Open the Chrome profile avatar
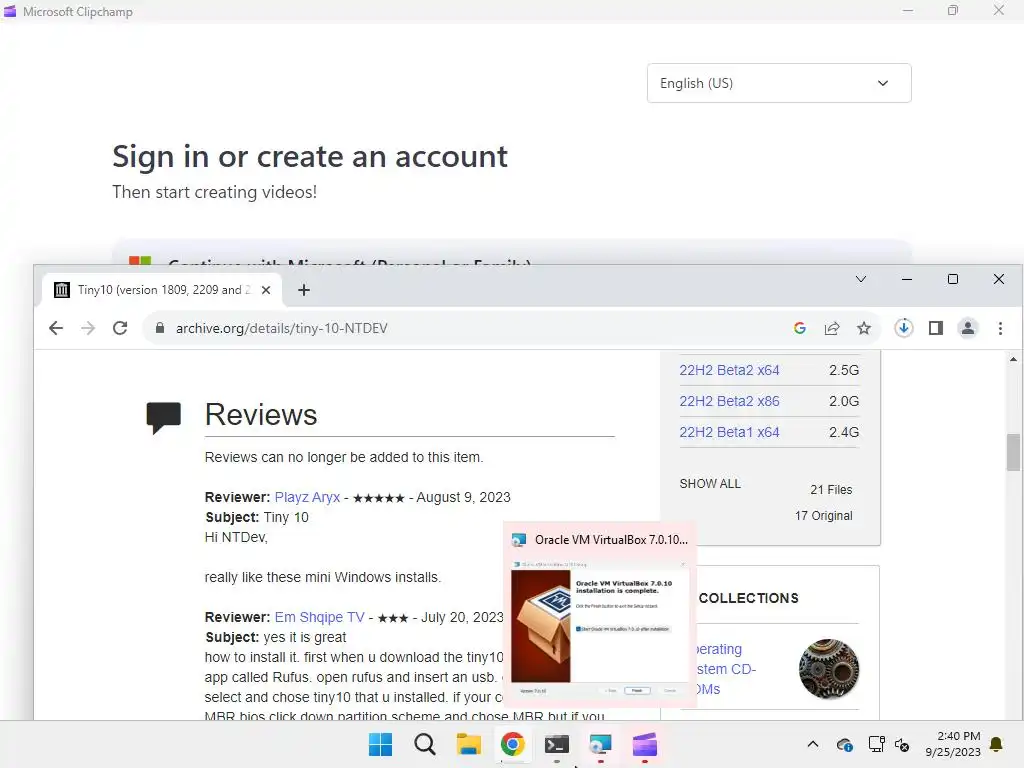The image size is (1024, 768). (968, 328)
